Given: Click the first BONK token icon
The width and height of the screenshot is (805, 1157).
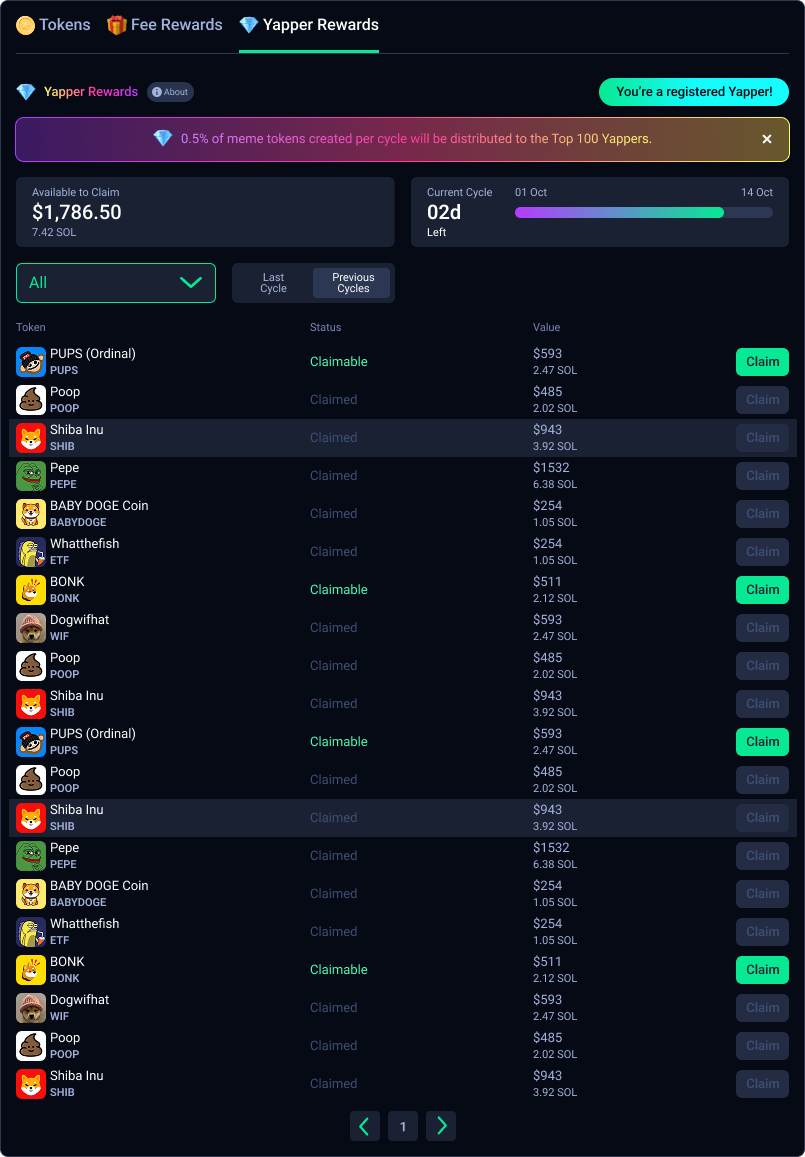Looking at the screenshot, I should tap(31, 590).
